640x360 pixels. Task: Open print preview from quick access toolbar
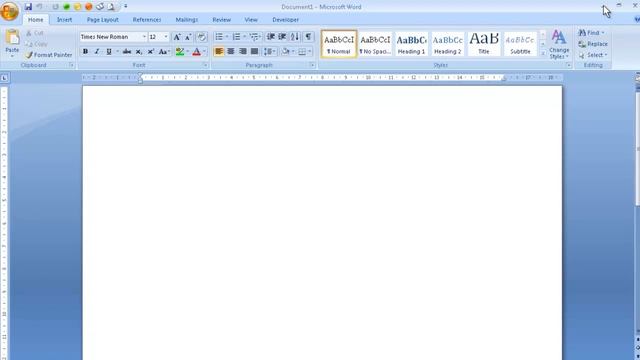[111, 7]
